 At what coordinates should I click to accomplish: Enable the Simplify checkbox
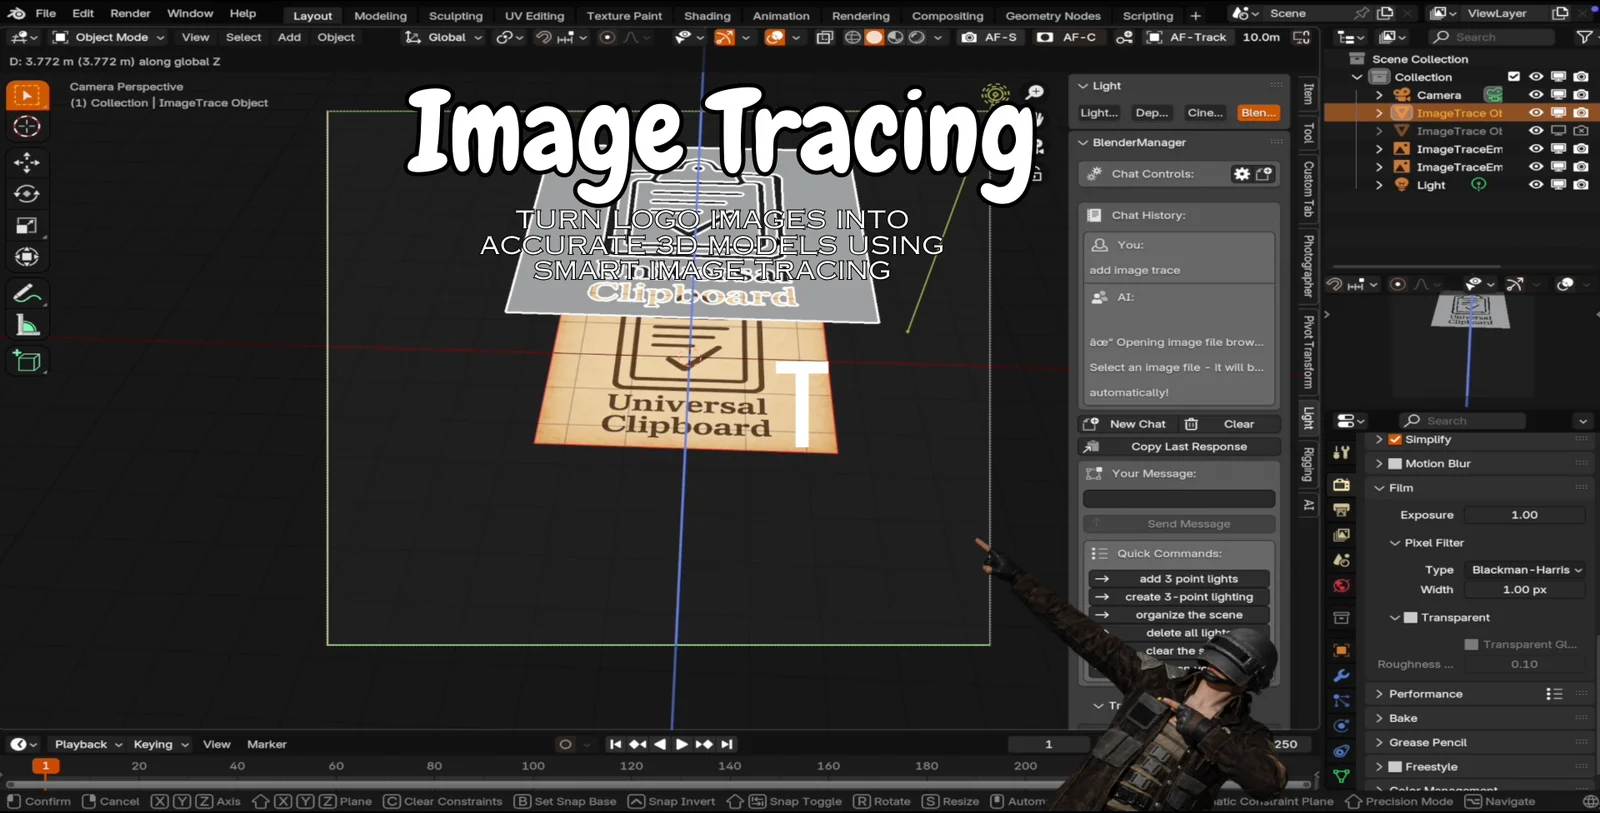(1396, 439)
